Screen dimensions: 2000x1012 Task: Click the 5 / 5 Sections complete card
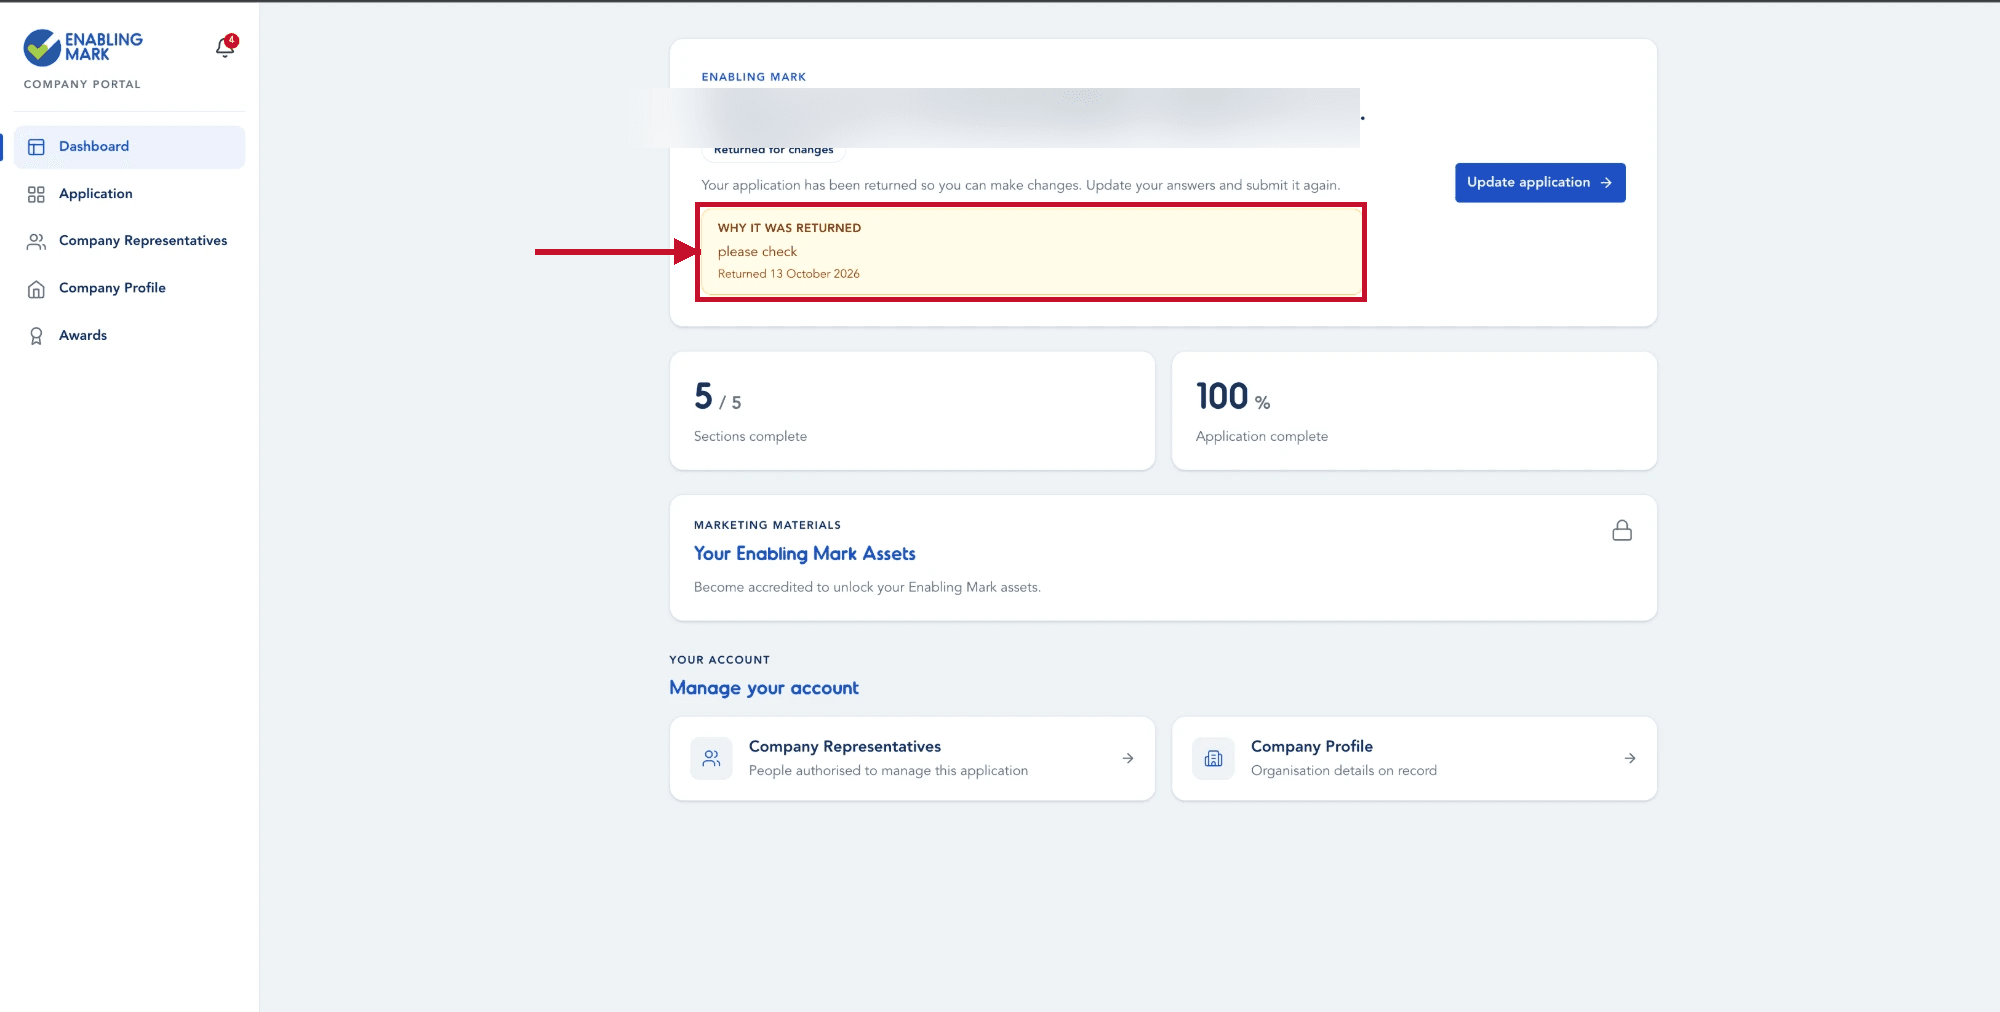tap(912, 410)
